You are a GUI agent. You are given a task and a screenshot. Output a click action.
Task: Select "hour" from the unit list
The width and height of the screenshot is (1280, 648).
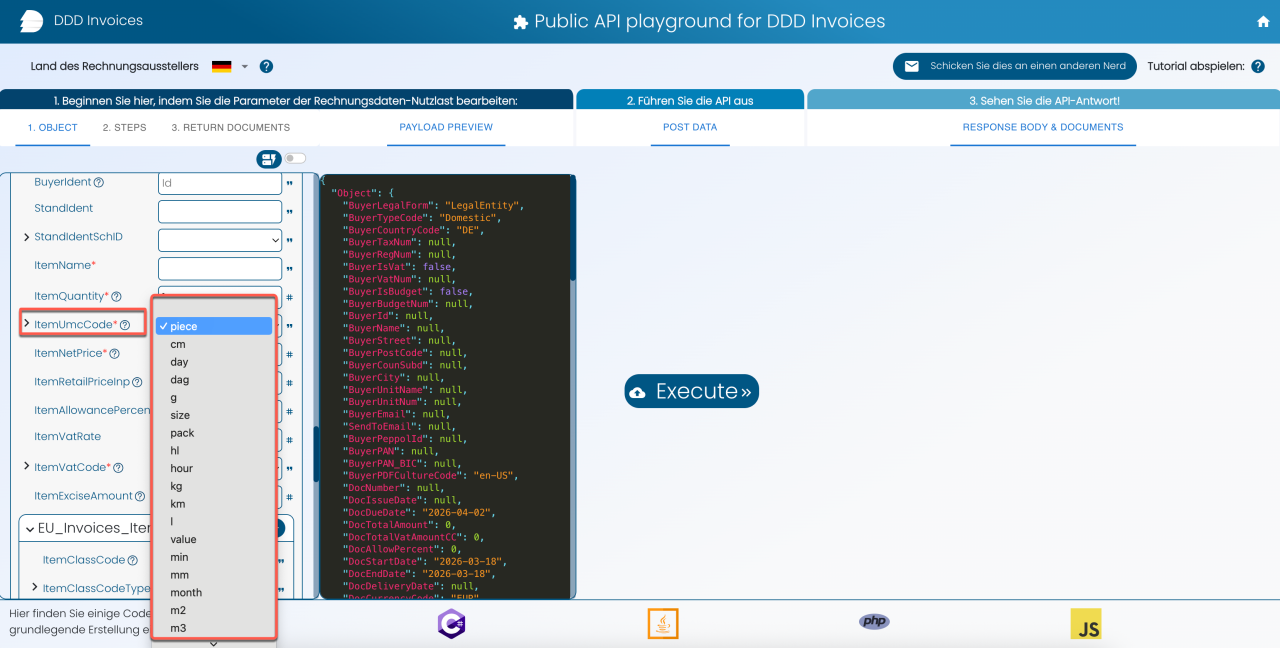[182, 468]
